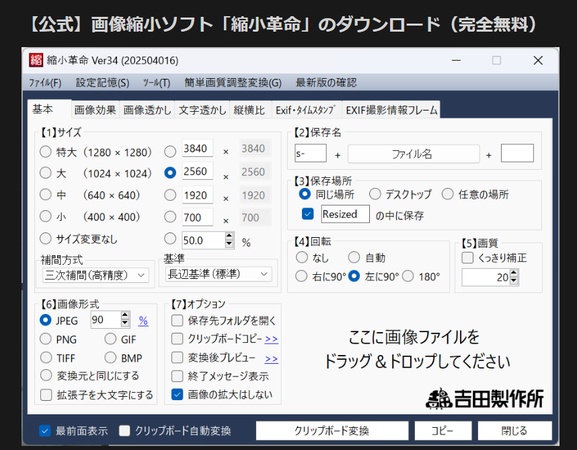
Task: Open the 設定記憶(S) menu
Action: point(102,83)
